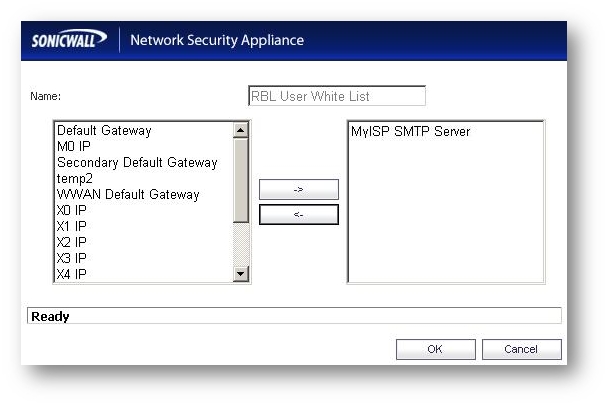Image resolution: width=609 pixels, height=407 pixels.
Task: Click the scrollbar thumb of the left list
Action: (x=241, y=181)
